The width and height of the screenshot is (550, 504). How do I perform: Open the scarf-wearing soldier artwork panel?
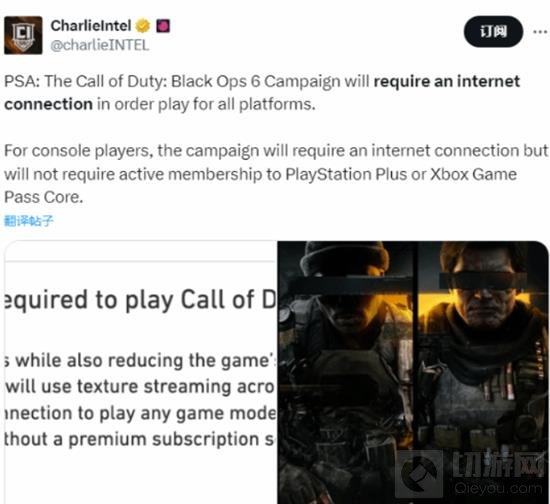pos(483,372)
